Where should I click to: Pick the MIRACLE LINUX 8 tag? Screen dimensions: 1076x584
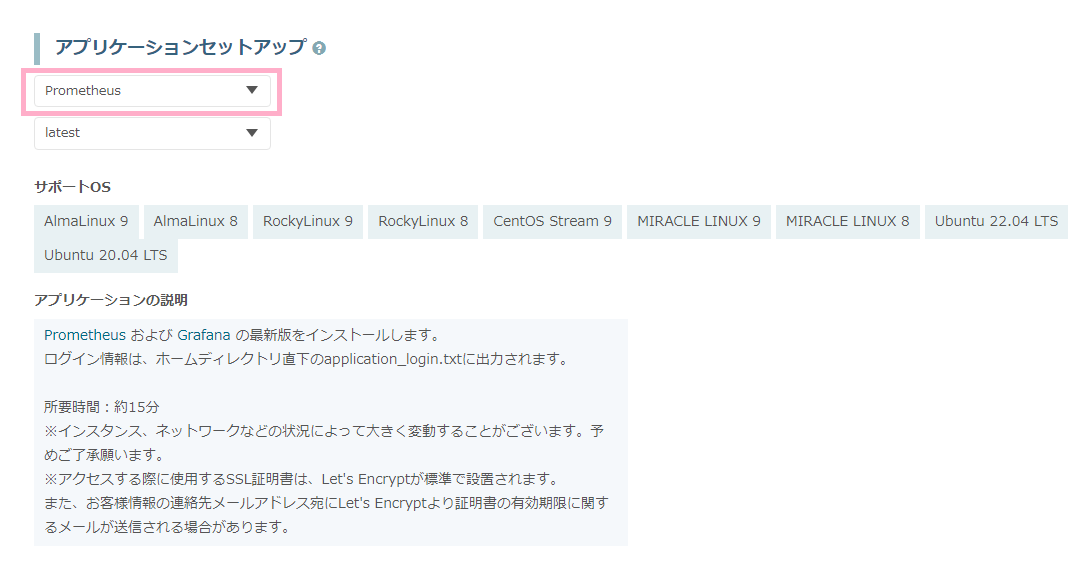(847, 221)
